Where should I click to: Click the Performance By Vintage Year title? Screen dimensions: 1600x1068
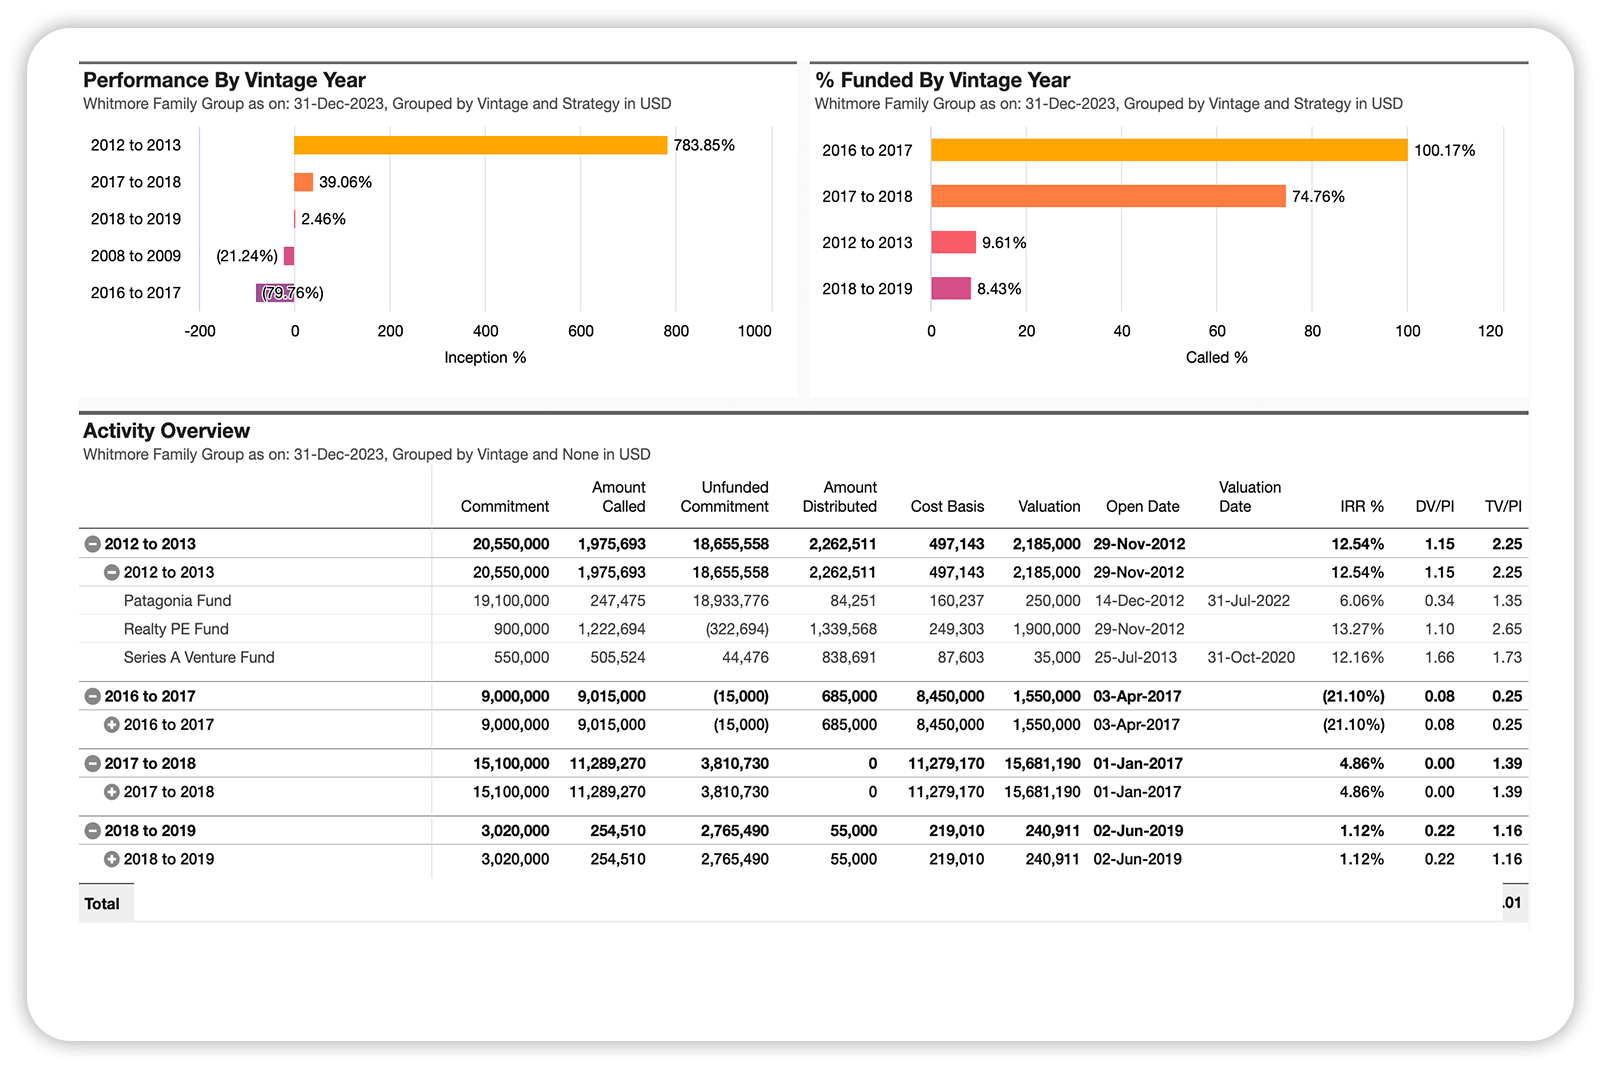point(224,80)
